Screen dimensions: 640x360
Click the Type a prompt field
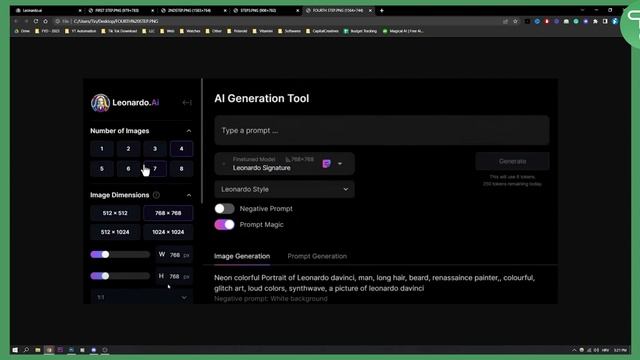(382, 131)
